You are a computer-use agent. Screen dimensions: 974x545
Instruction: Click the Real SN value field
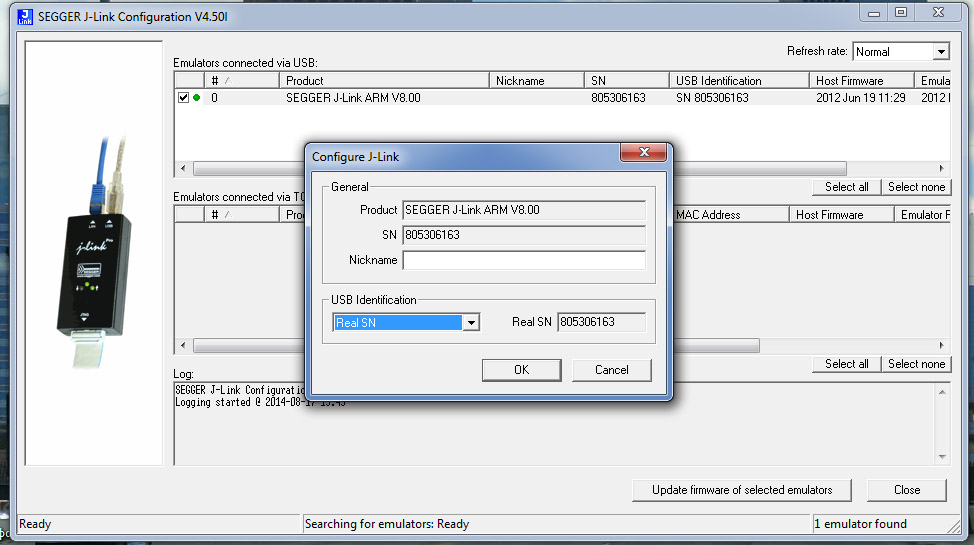click(601, 322)
